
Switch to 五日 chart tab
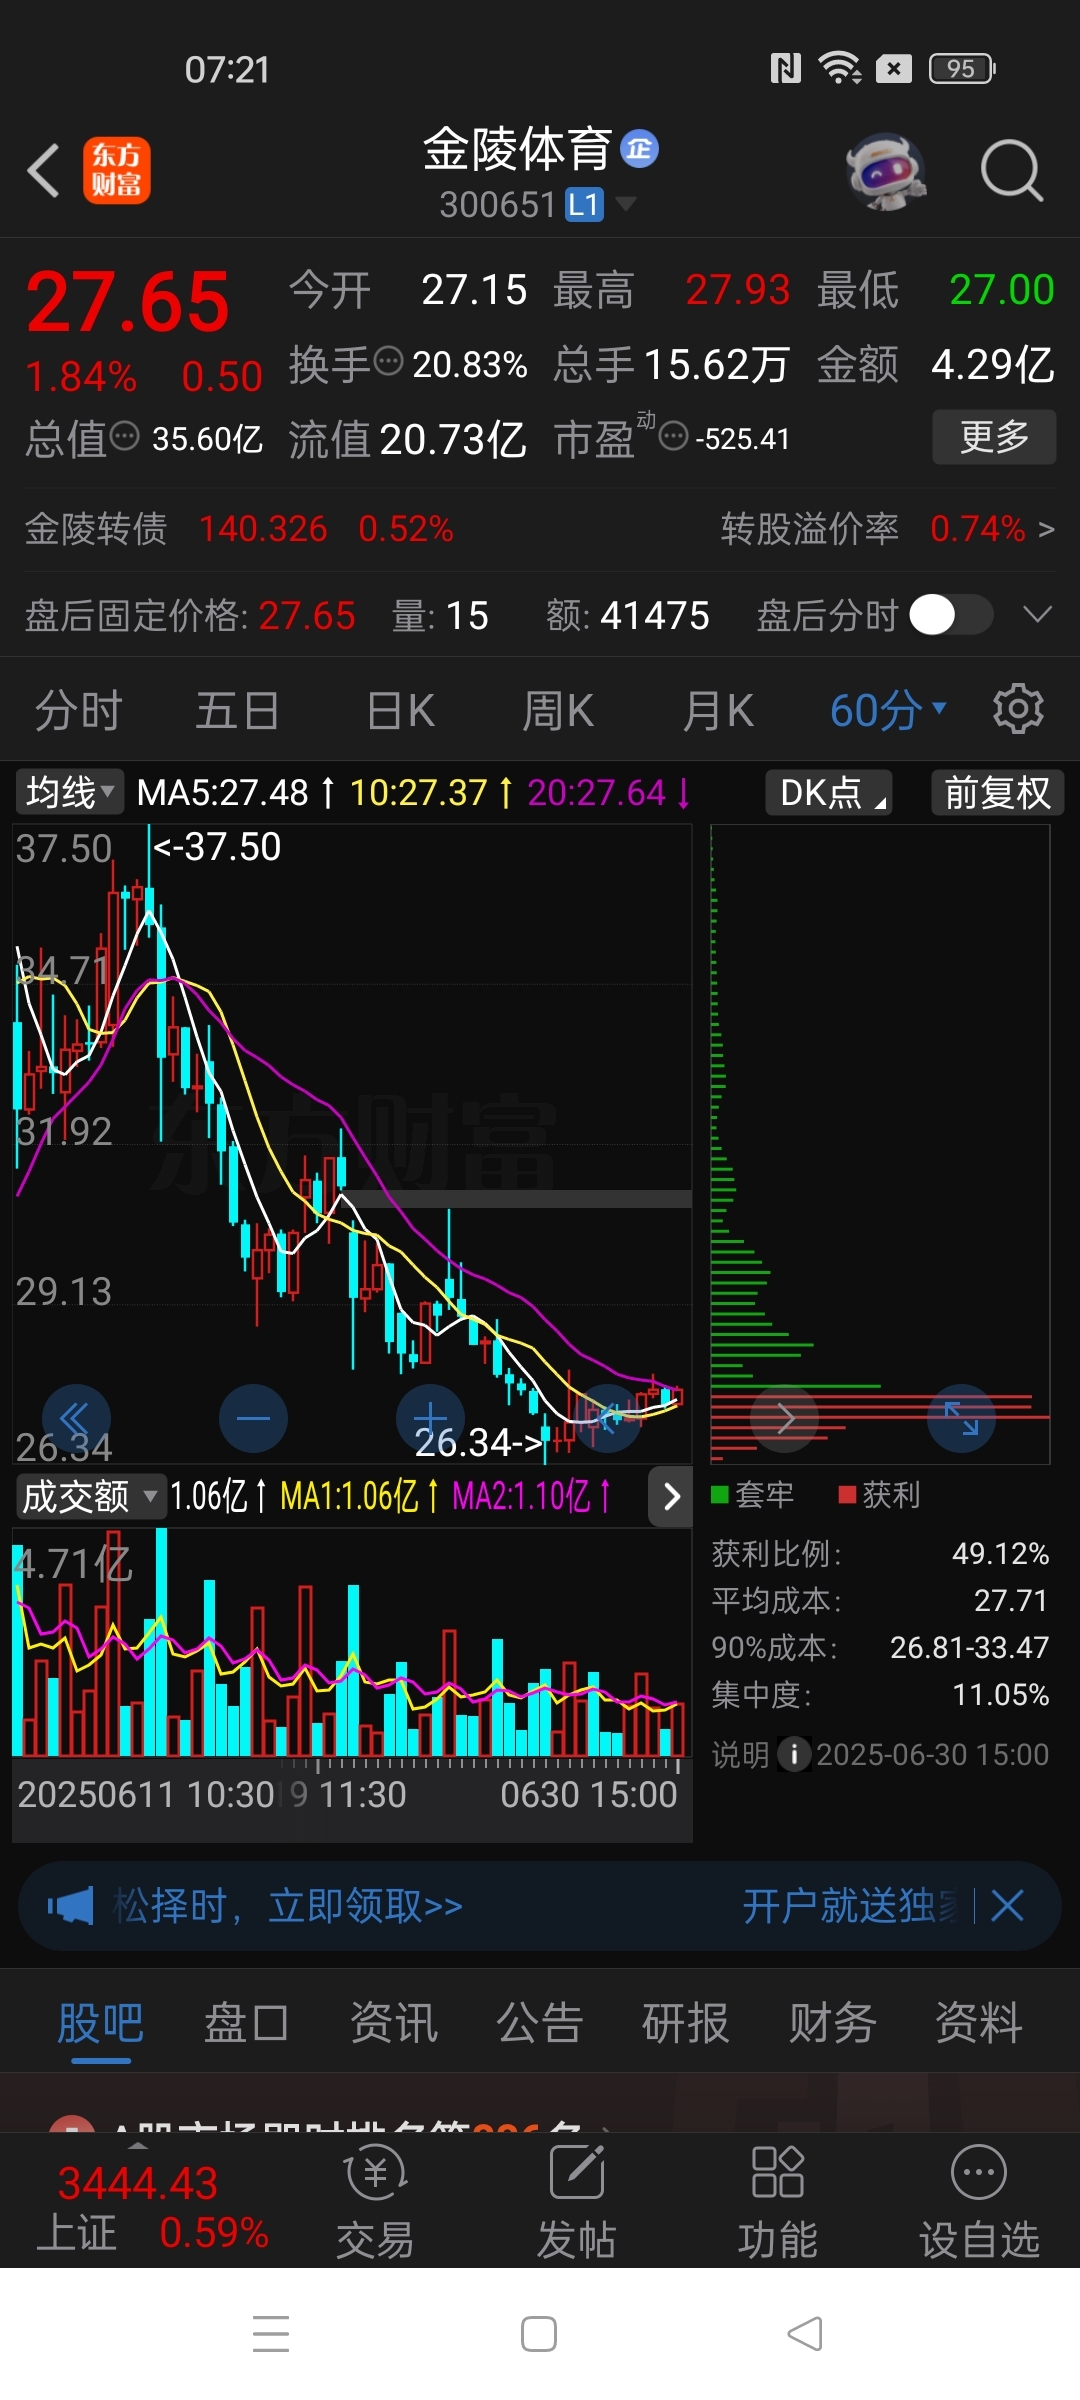237,711
